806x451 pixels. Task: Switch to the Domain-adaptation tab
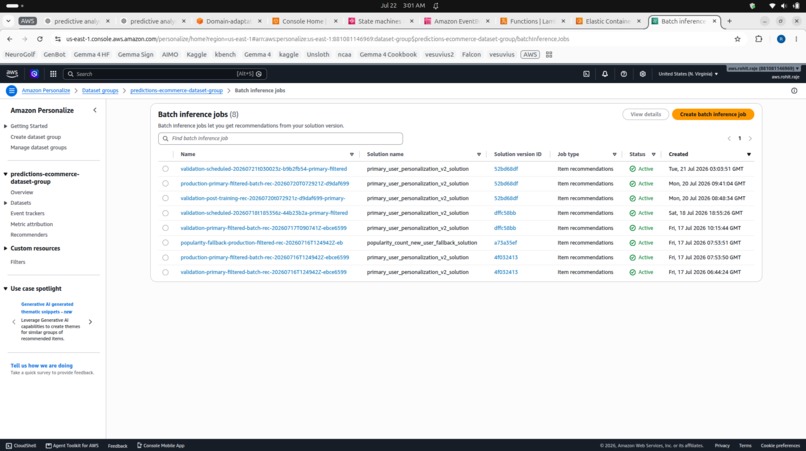pyautogui.click(x=228, y=21)
